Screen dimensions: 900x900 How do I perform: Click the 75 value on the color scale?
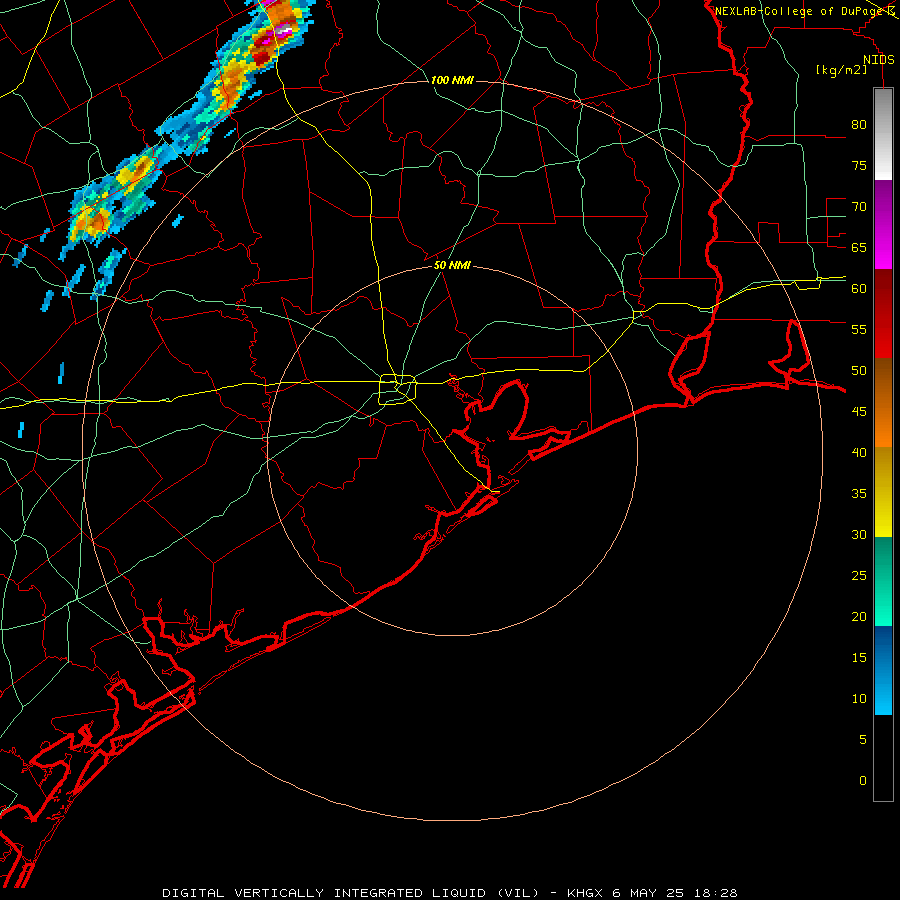859,165
